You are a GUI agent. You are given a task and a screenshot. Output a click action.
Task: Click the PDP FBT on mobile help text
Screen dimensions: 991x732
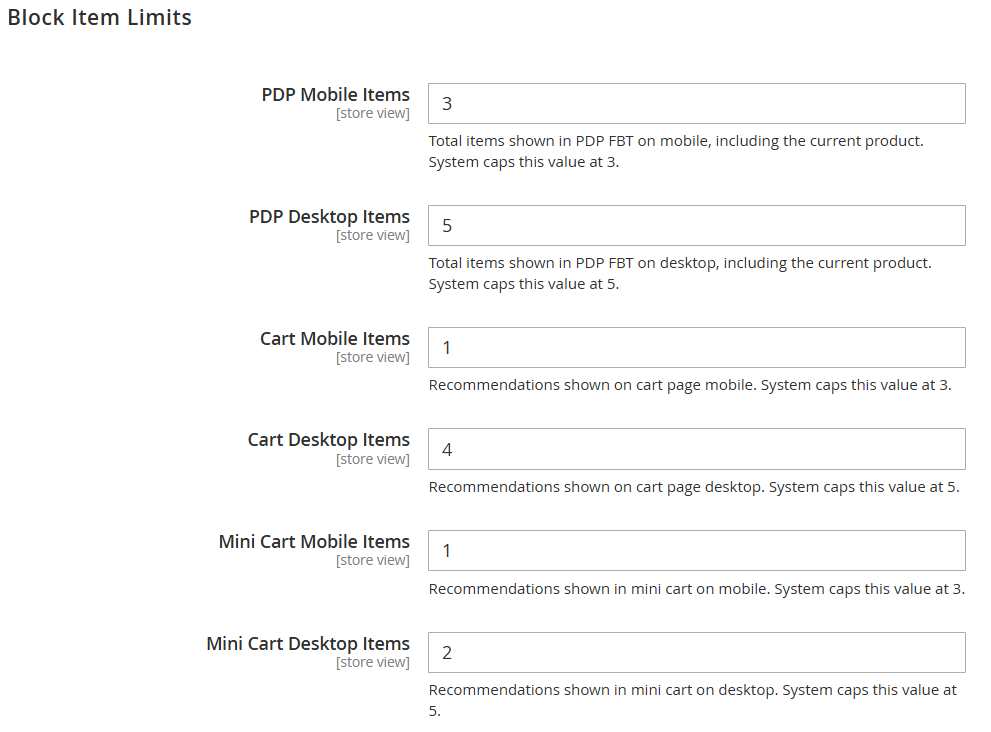point(676,151)
